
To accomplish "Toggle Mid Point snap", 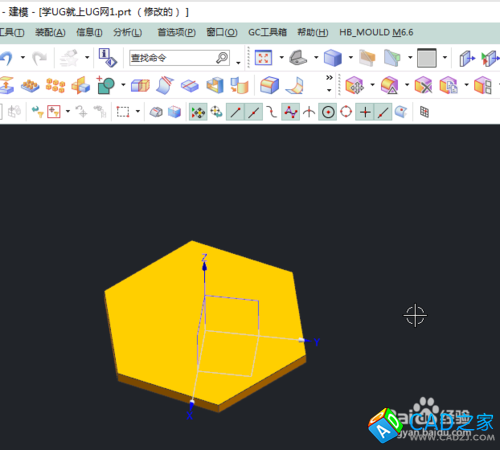I will pyautogui.click(x=254, y=112).
